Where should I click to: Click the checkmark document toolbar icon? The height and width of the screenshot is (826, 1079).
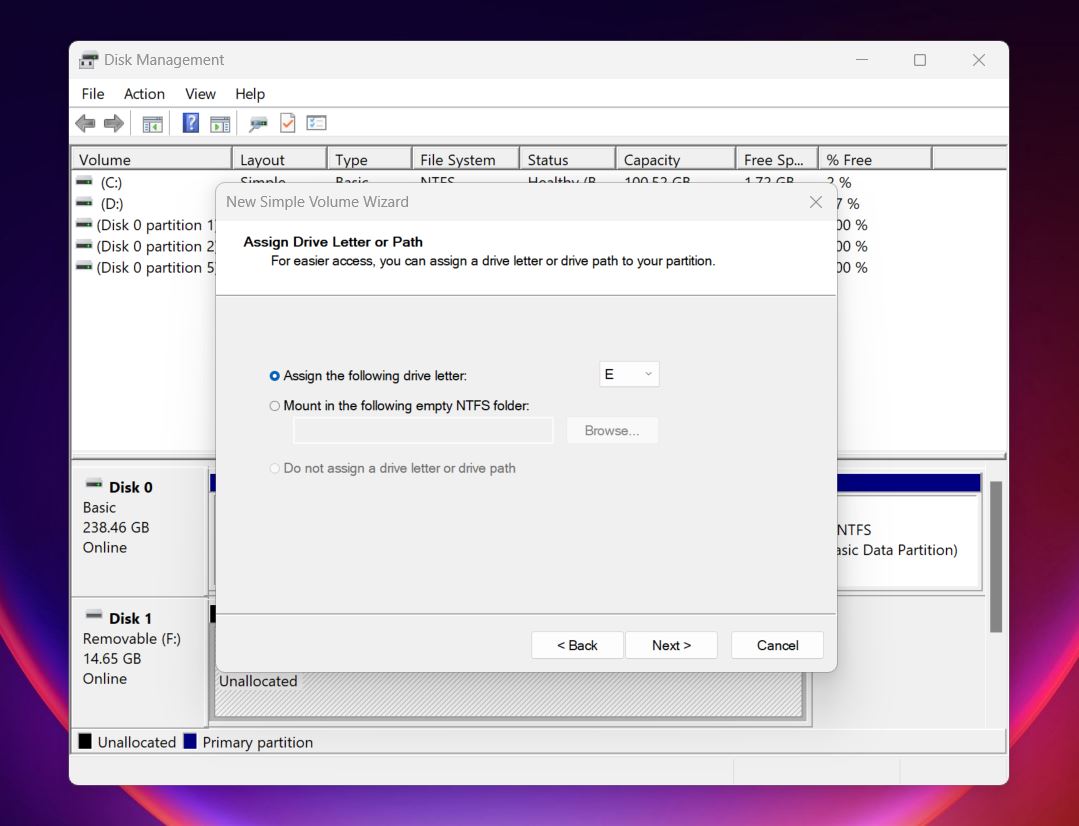(288, 123)
